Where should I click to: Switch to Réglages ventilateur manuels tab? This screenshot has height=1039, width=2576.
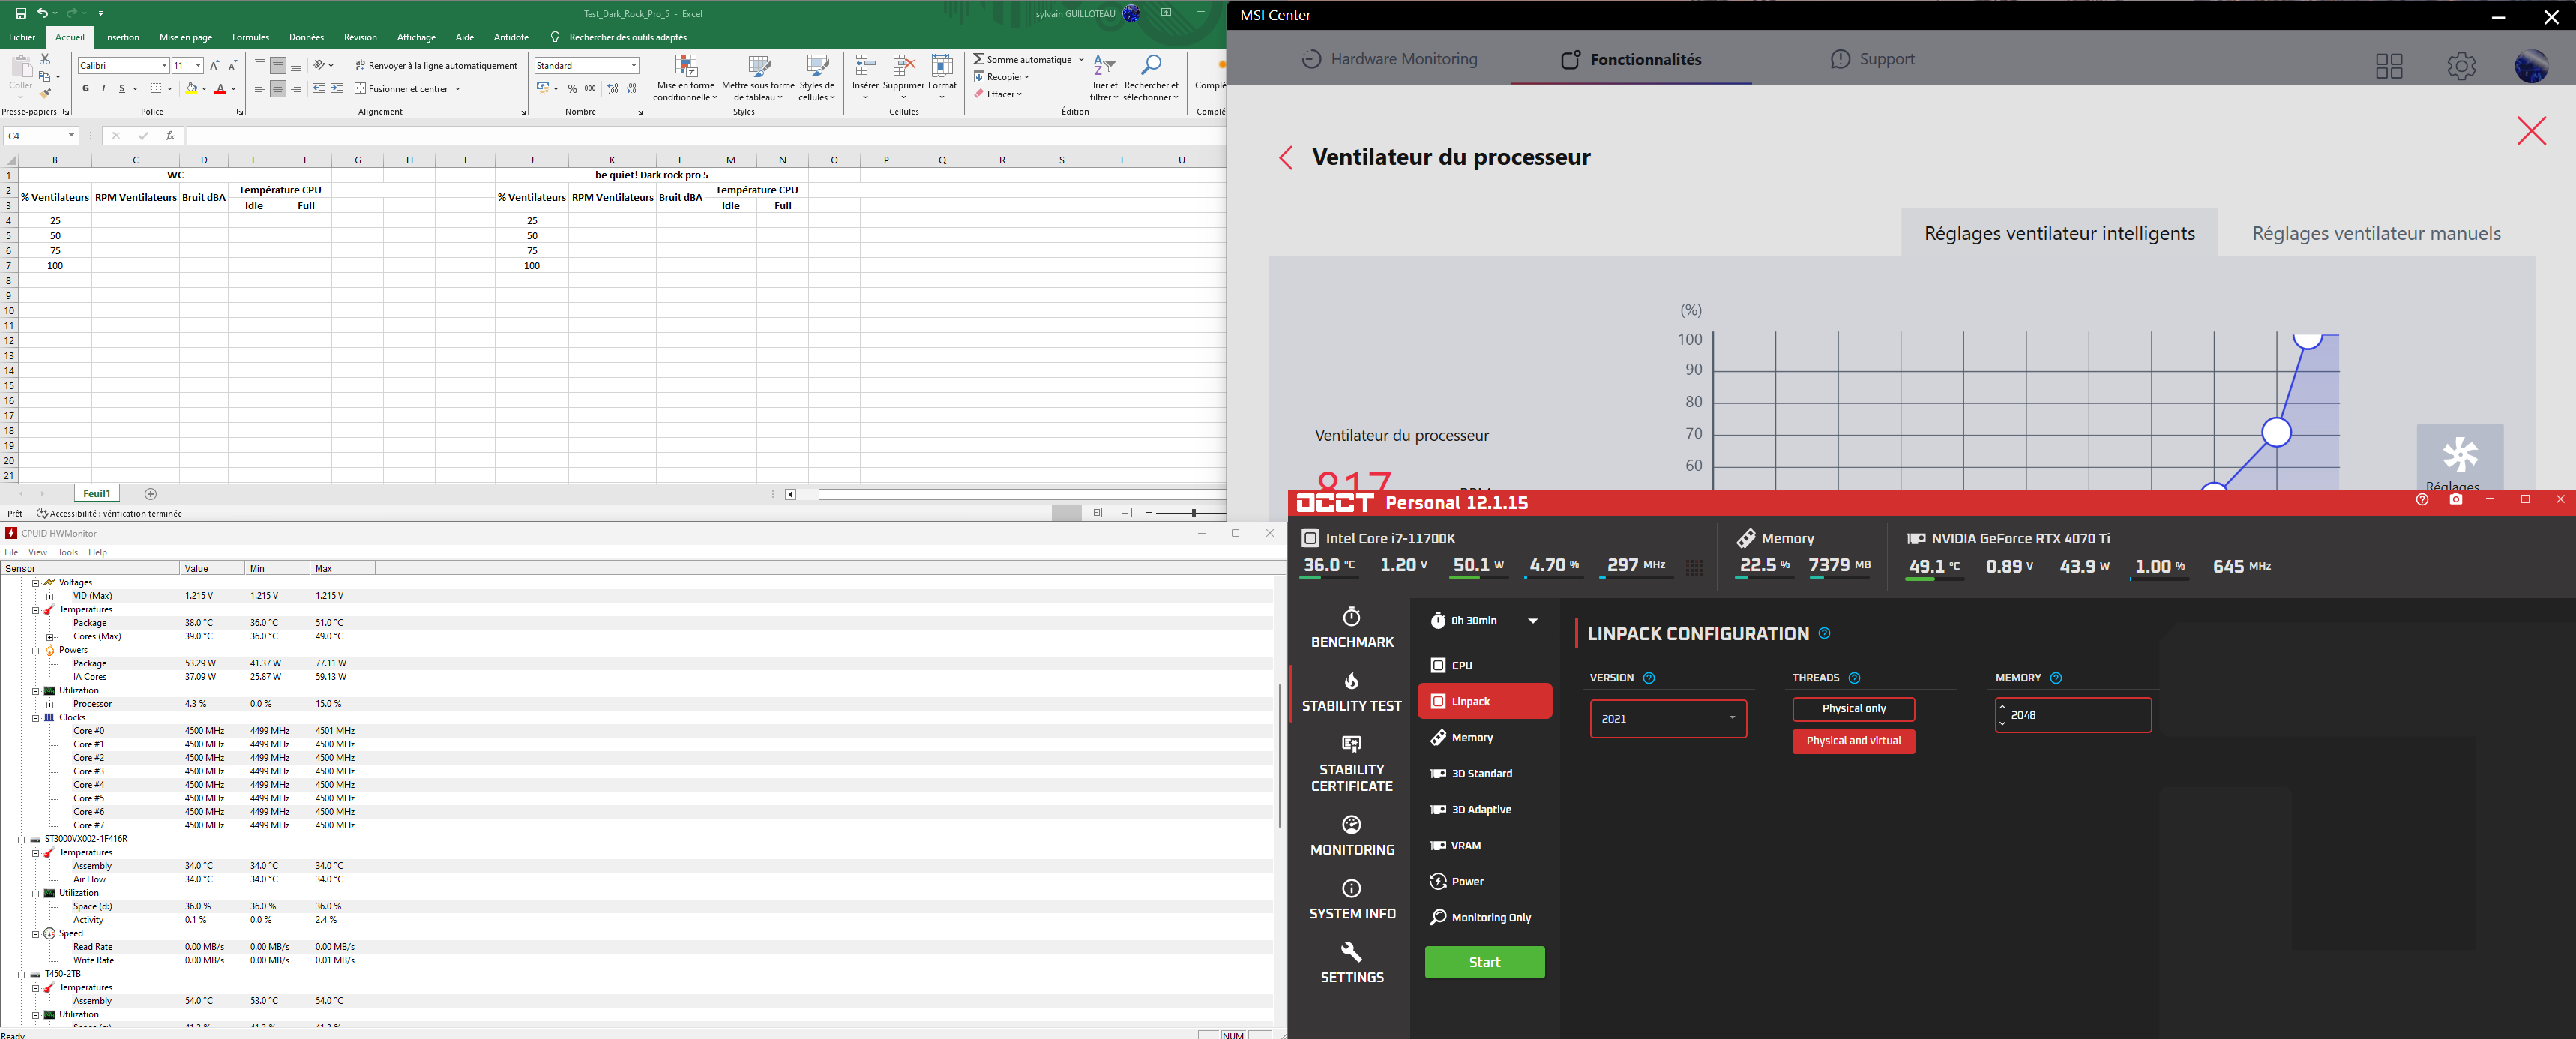[x=2376, y=233]
